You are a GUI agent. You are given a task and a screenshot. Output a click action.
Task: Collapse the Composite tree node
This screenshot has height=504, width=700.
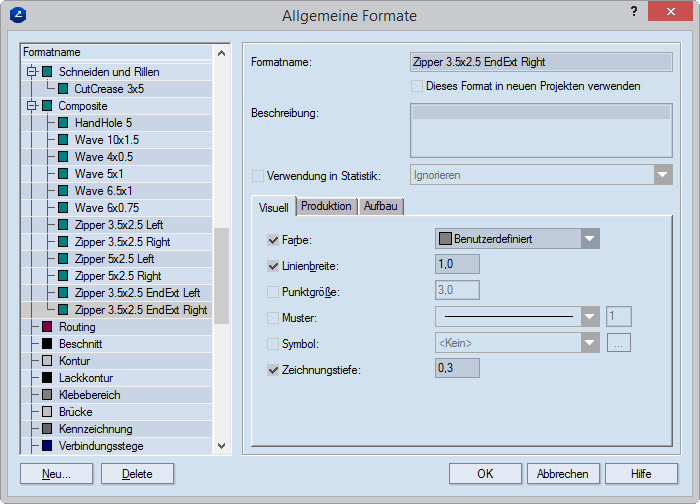click(31, 106)
